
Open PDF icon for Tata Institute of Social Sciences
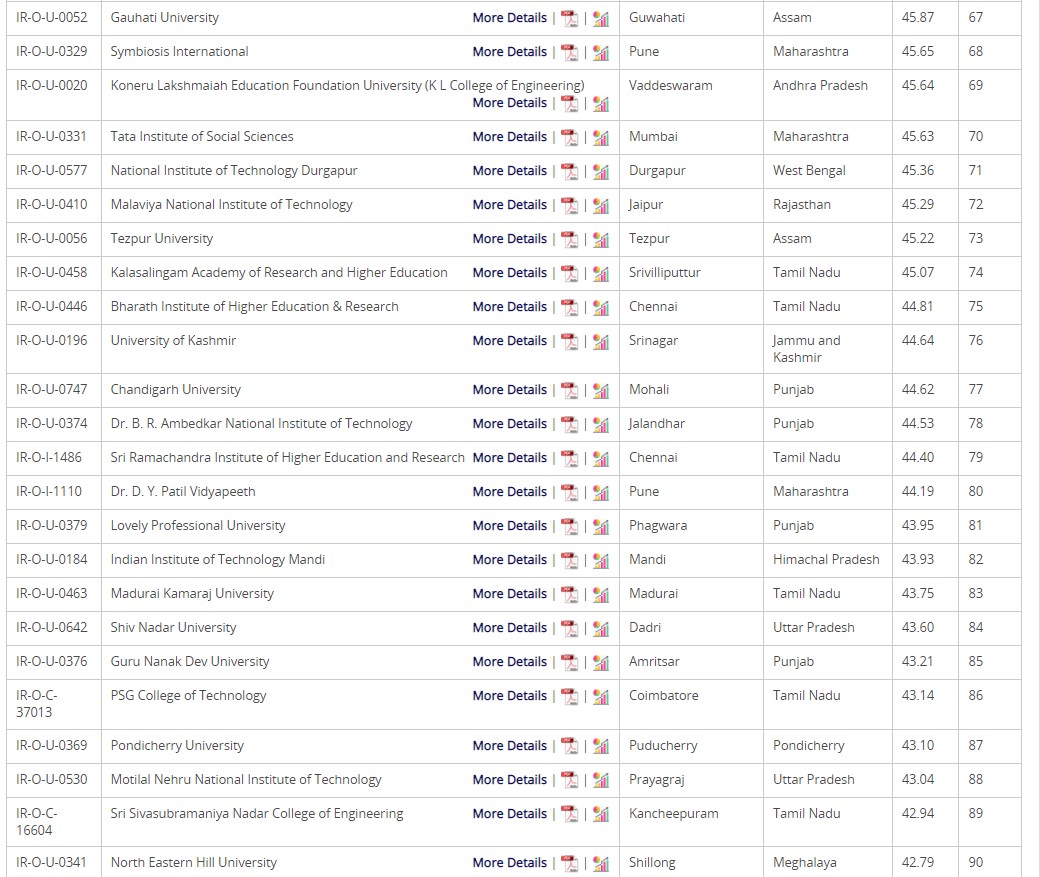coord(569,137)
